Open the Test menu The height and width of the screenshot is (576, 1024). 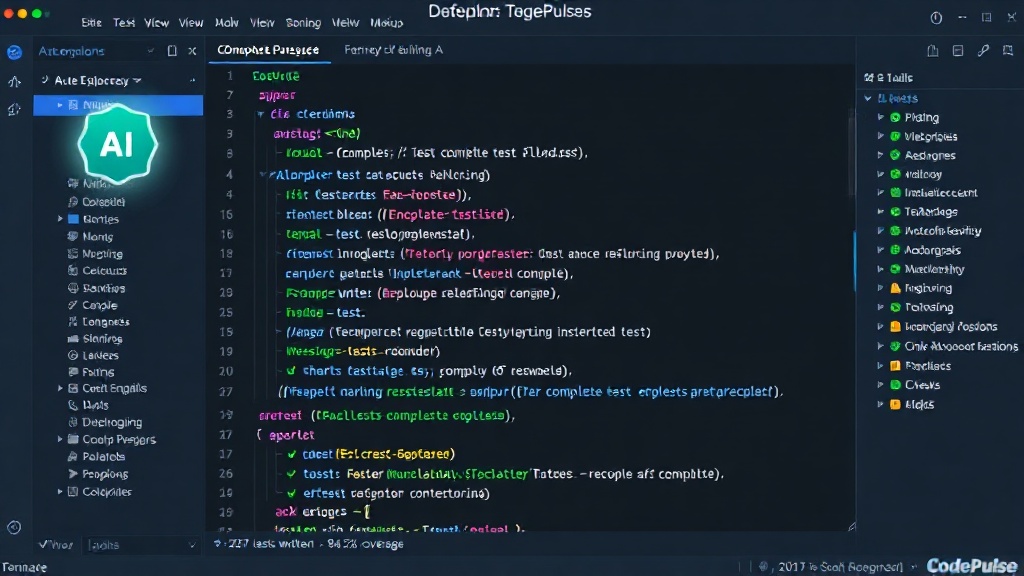click(x=123, y=23)
